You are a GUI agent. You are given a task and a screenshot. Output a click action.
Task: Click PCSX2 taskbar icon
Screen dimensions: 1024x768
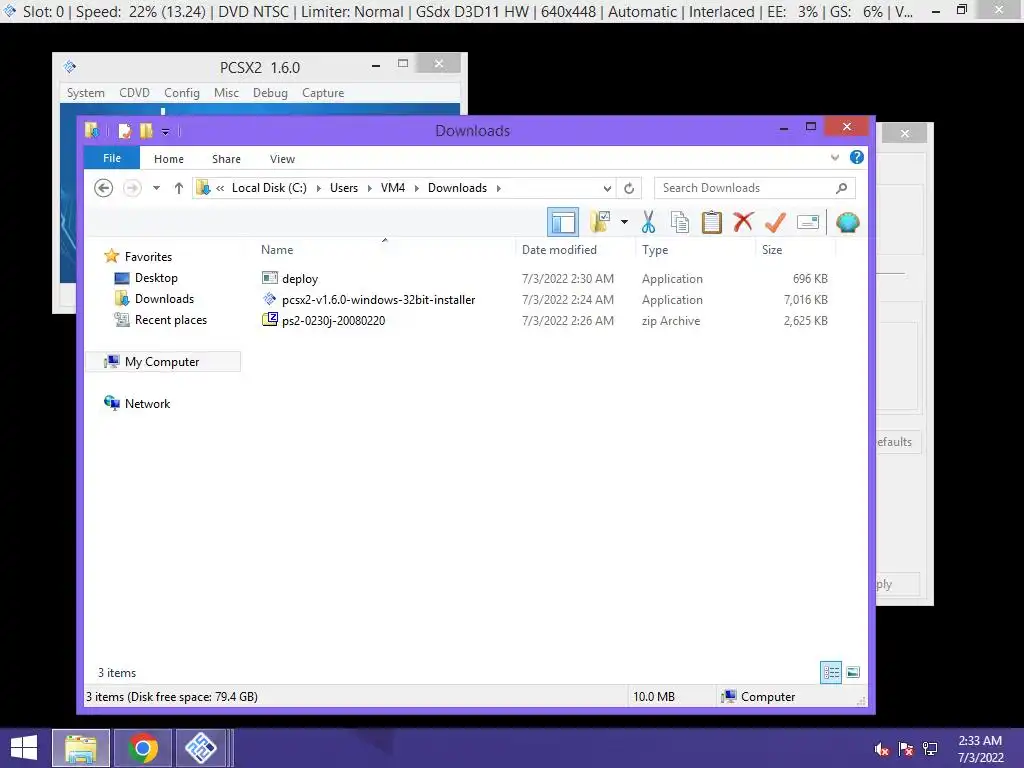(x=200, y=748)
